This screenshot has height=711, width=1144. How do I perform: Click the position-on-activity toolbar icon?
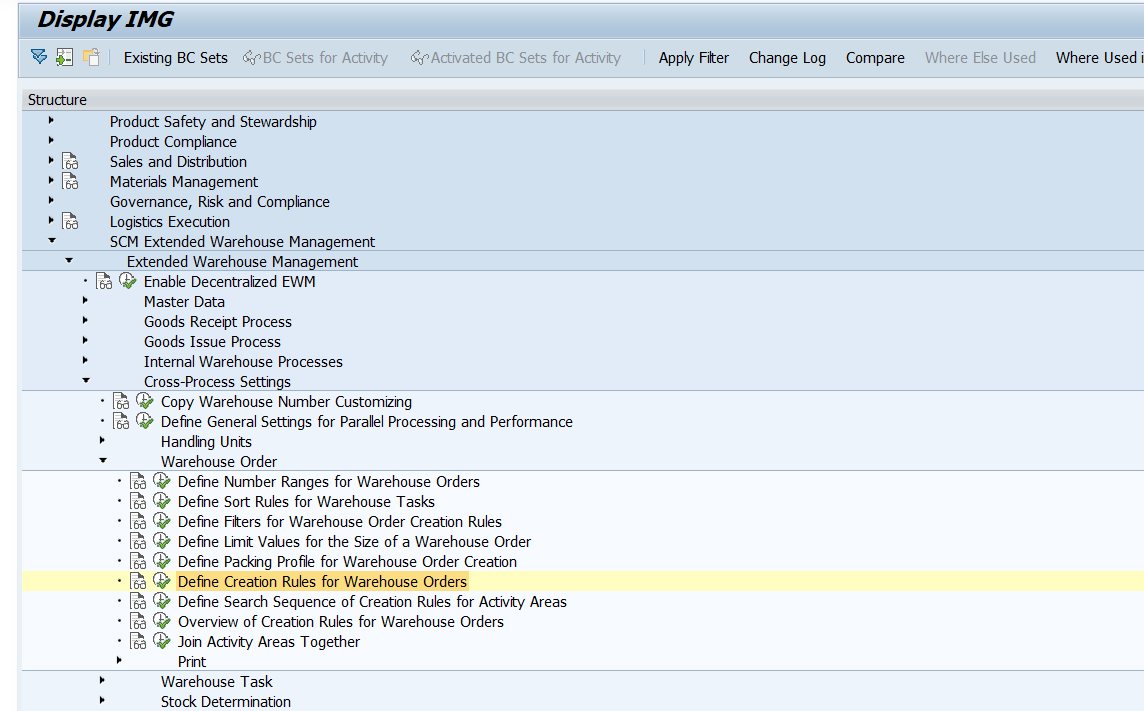[65, 57]
